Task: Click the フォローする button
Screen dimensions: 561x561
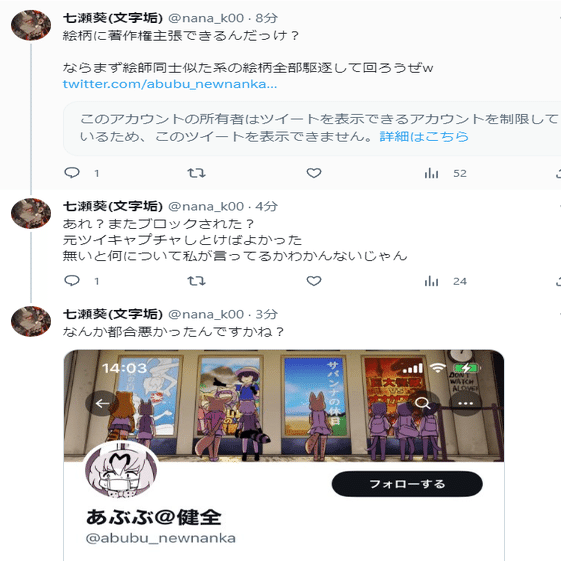Action: point(407,484)
